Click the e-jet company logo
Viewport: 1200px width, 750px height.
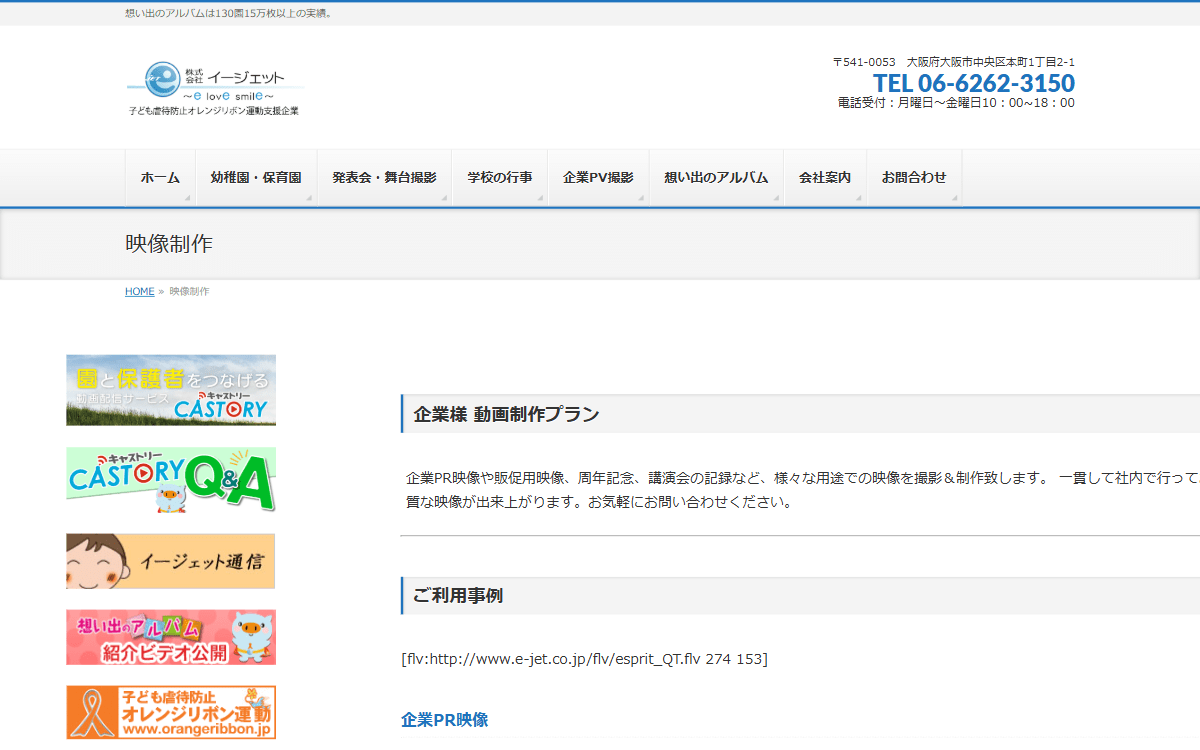pos(214,89)
